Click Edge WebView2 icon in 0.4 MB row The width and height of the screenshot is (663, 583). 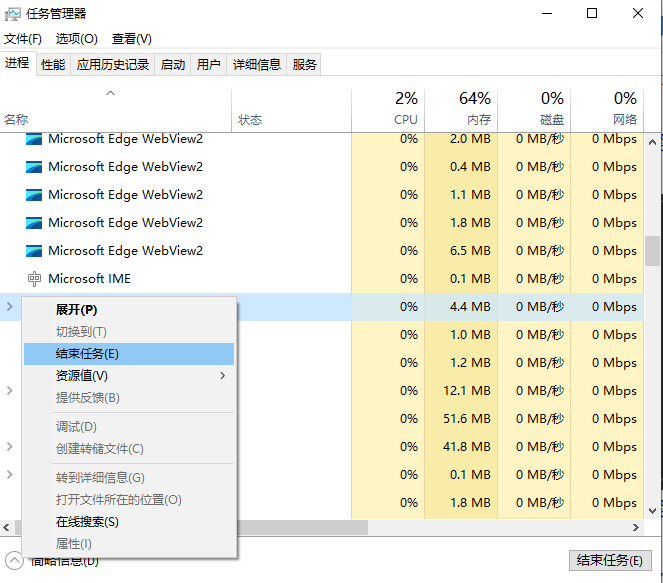[34, 167]
